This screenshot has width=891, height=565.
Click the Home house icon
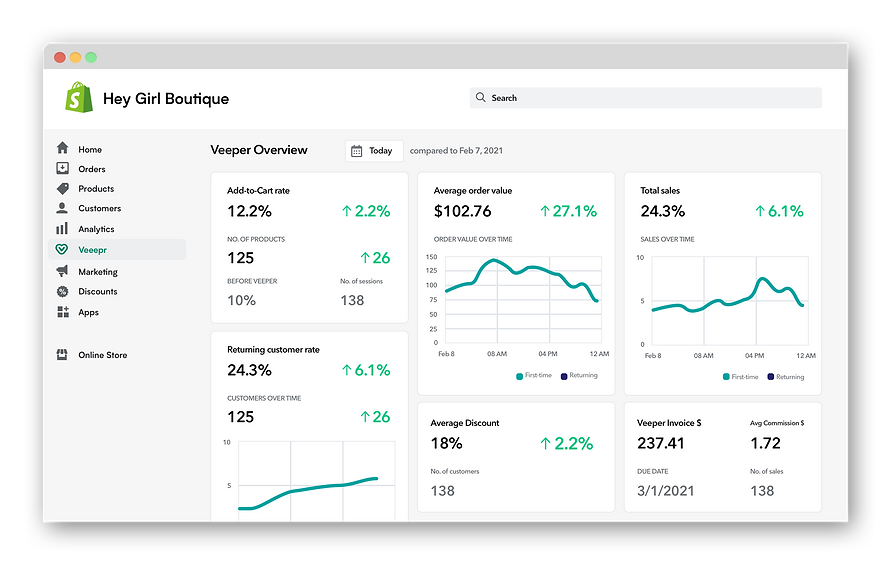click(63, 148)
